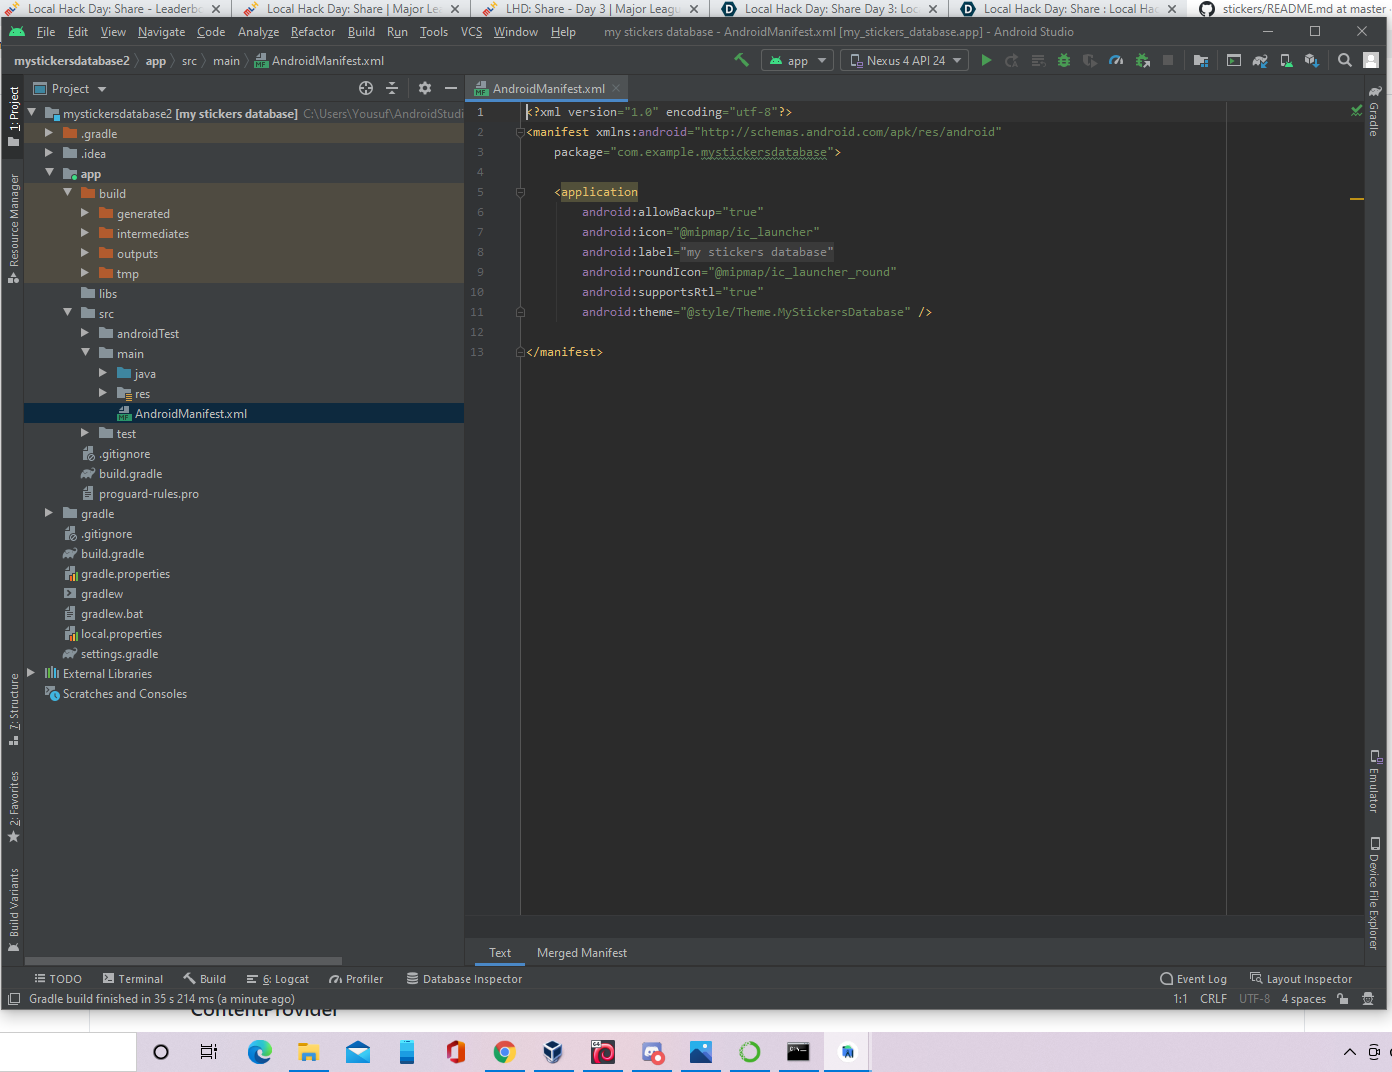Click the Search Everywhere magnifier icon
The width and height of the screenshot is (1392, 1072).
(x=1345, y=61)
